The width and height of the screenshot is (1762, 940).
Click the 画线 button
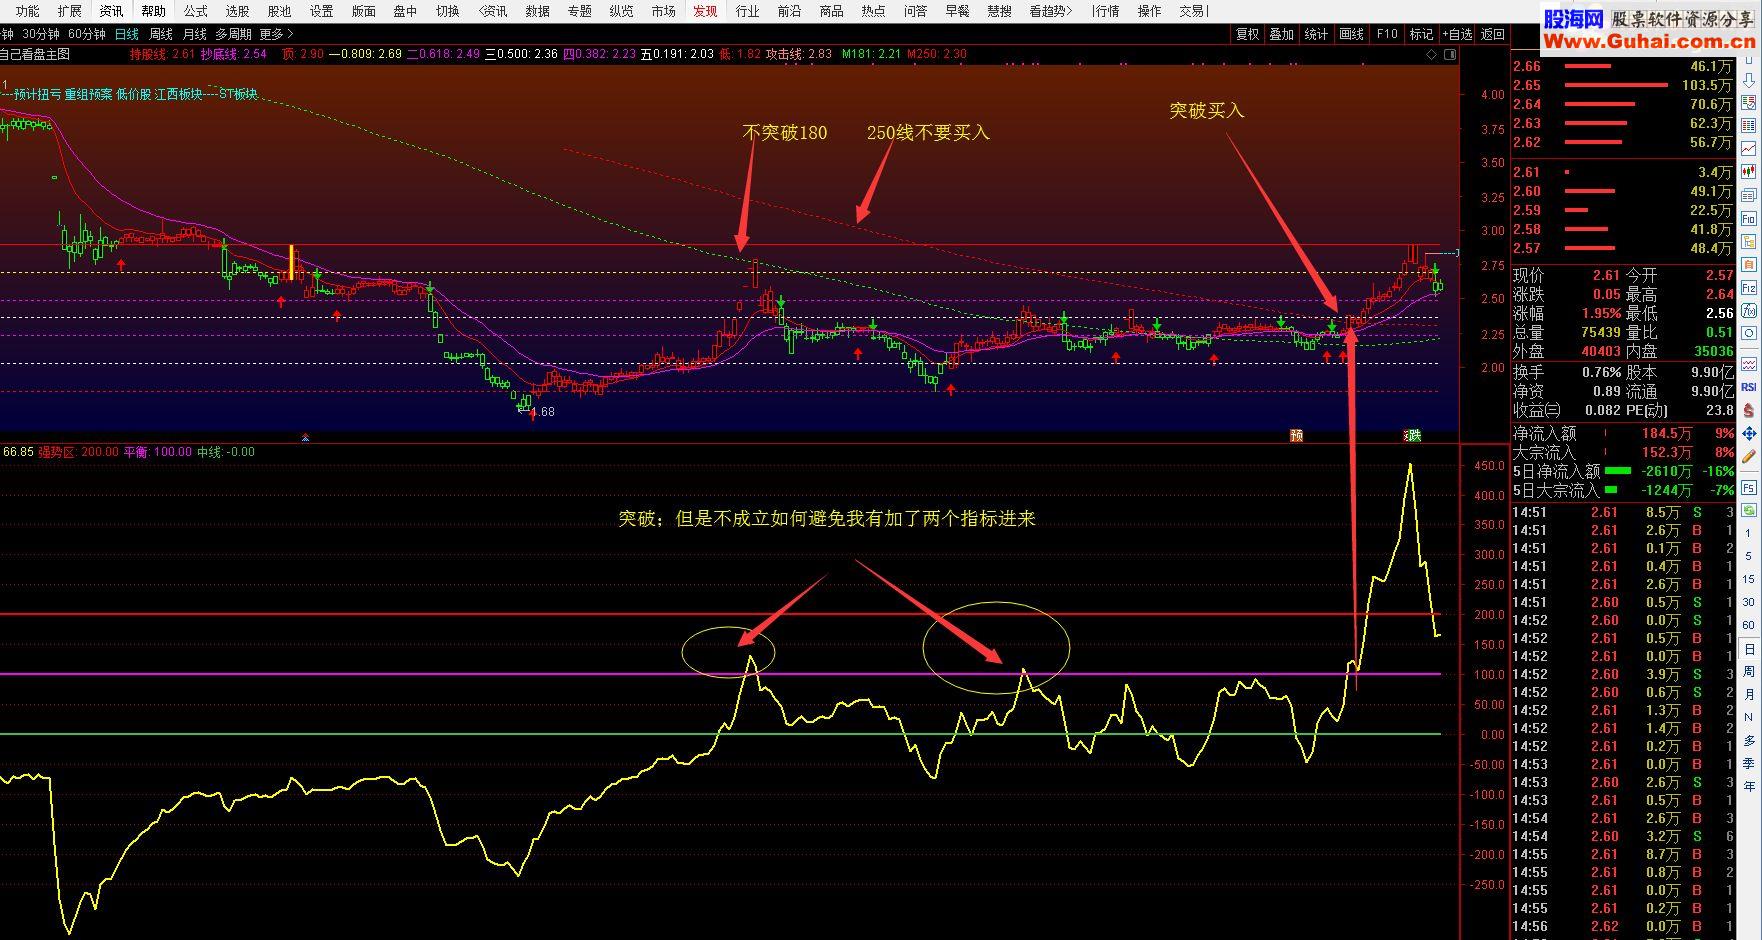point(1351,34)
